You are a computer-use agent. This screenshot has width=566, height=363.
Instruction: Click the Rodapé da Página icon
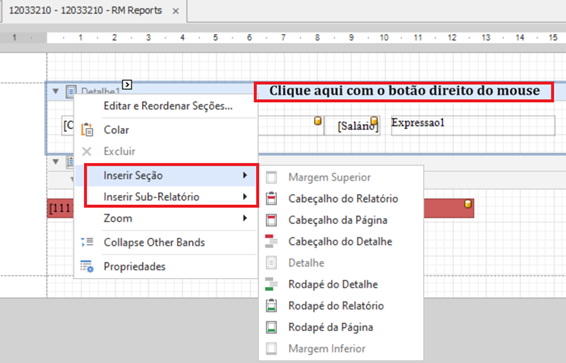click(x=271, y=327)
